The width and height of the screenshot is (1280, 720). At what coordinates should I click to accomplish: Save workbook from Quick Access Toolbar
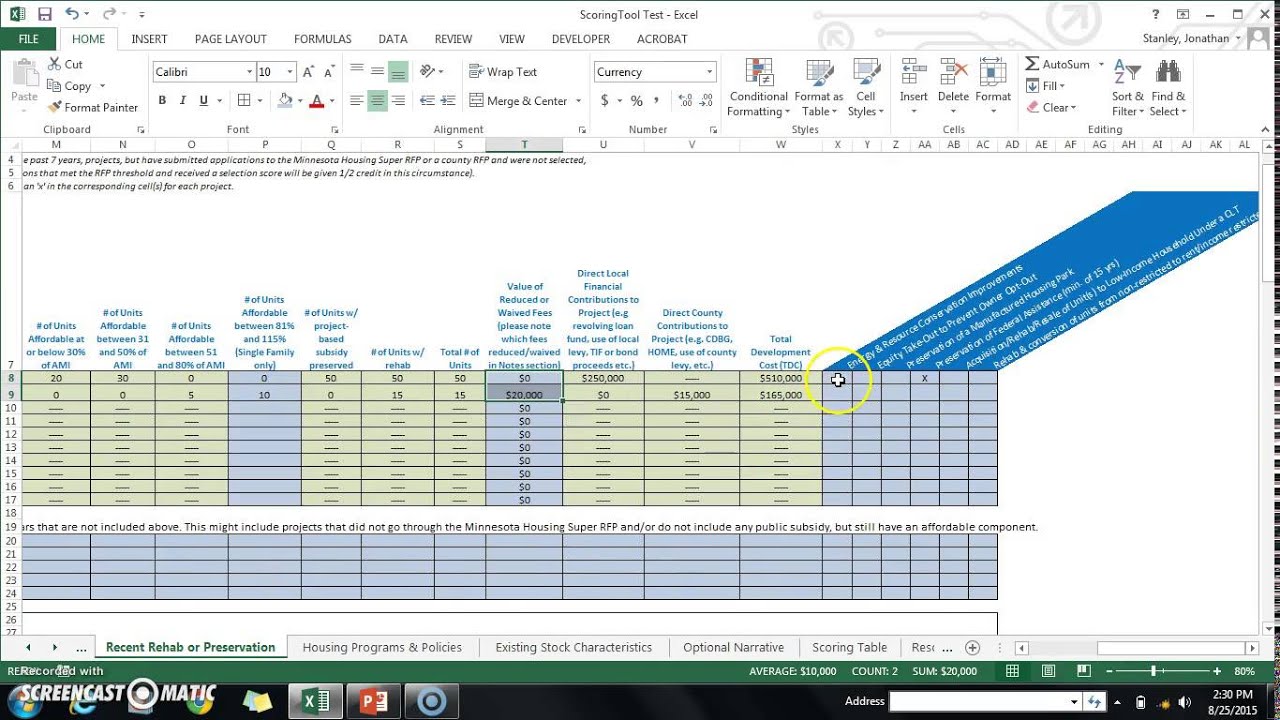[x=45, y=14]
